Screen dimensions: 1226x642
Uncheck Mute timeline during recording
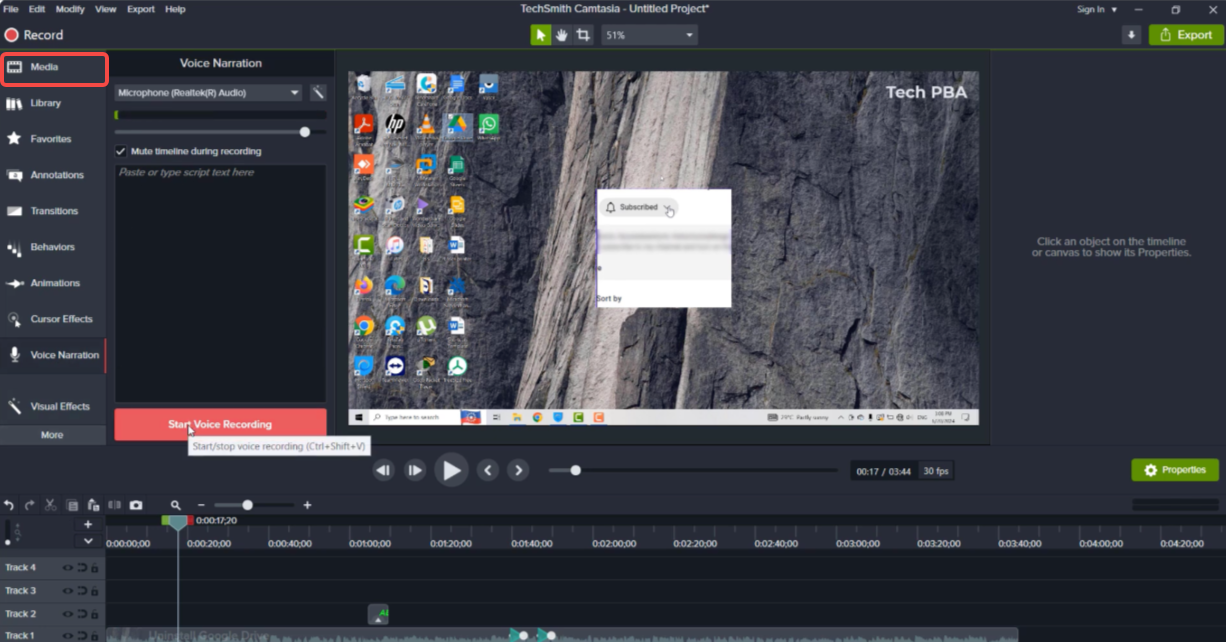point(121,151)
